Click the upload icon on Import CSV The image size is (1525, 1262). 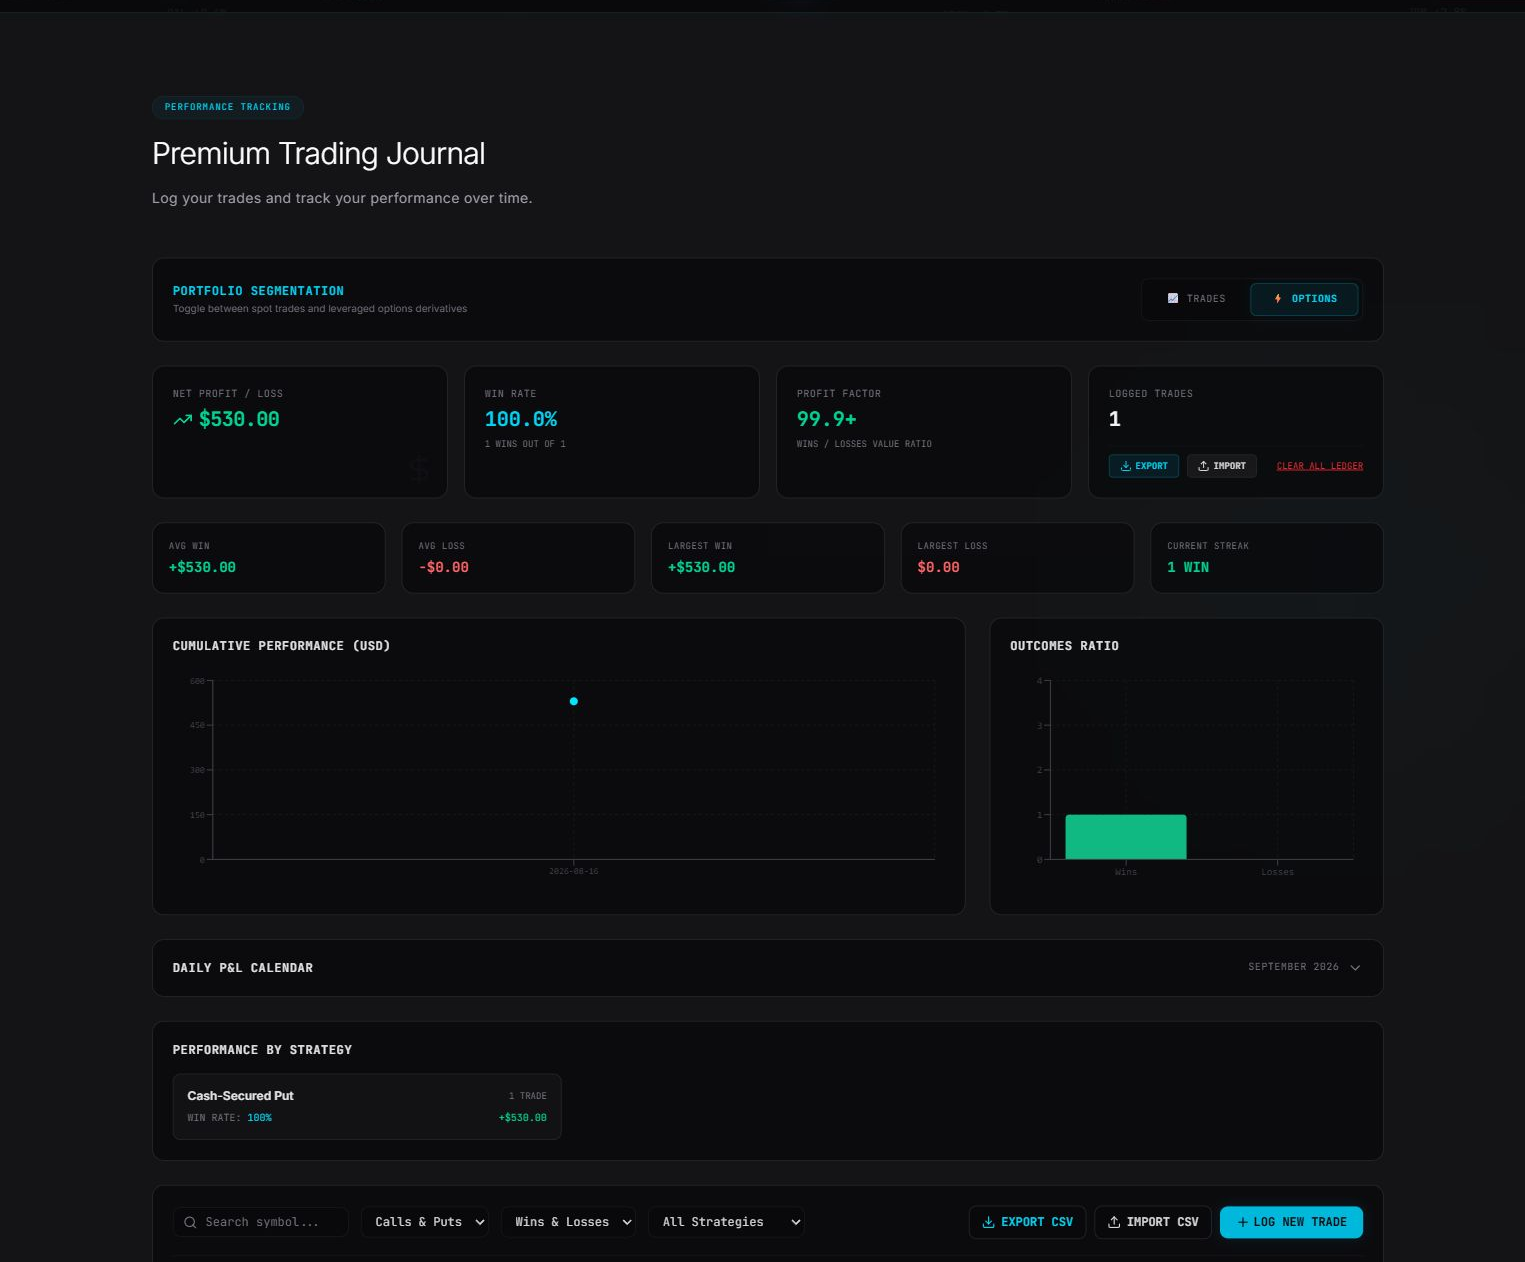1114,1222
